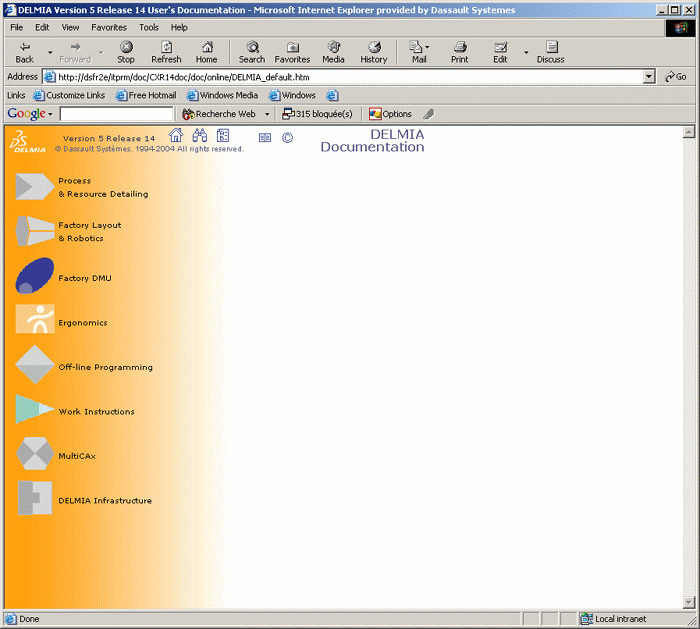The image size is (700, 629).
Task: Open the Off-line Programming text link
Action: point(106,367)
